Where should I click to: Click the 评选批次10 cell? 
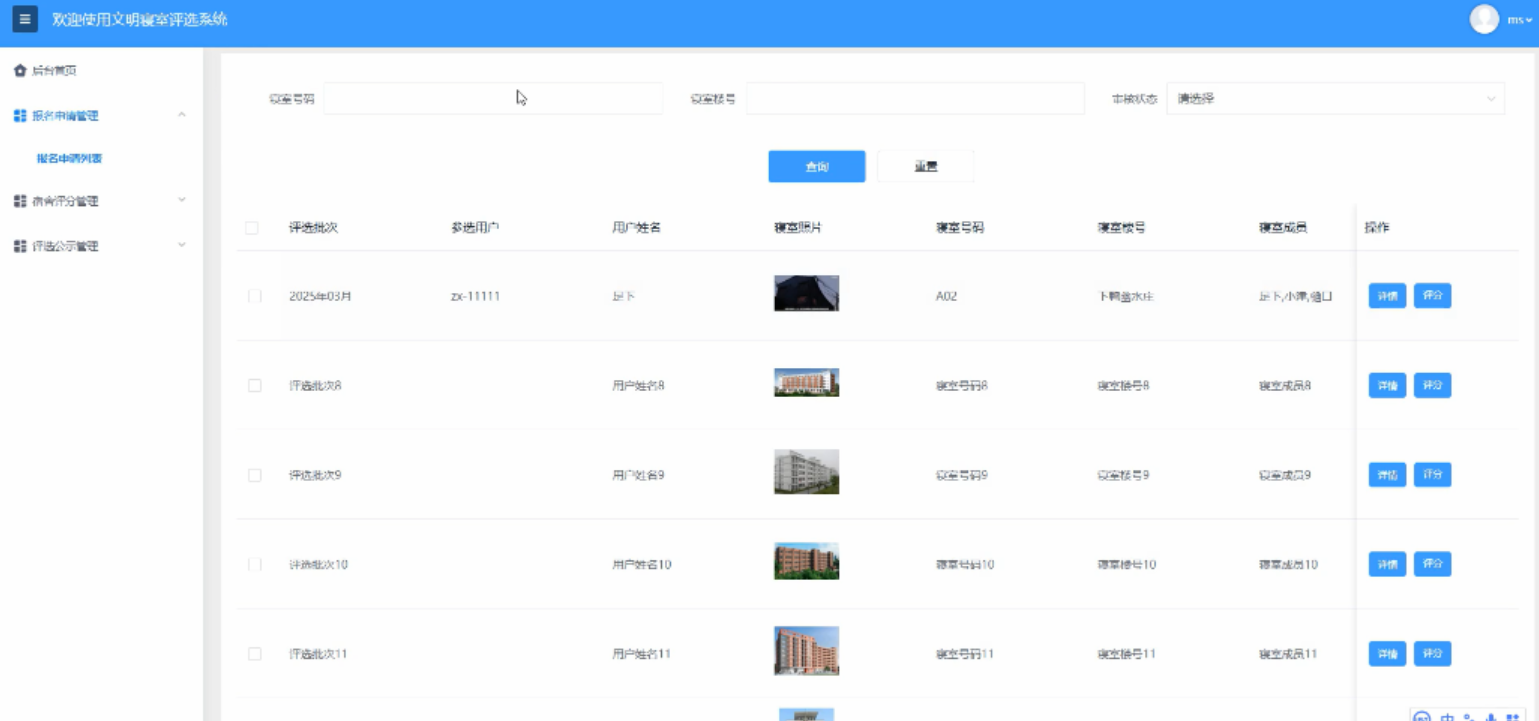pos(318,565)
